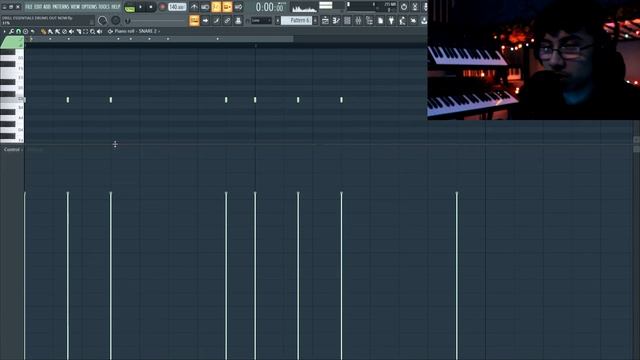This screenshot has width=640, height=360.
Task: Select the Slice tool
Action: [x=79, y=31]
